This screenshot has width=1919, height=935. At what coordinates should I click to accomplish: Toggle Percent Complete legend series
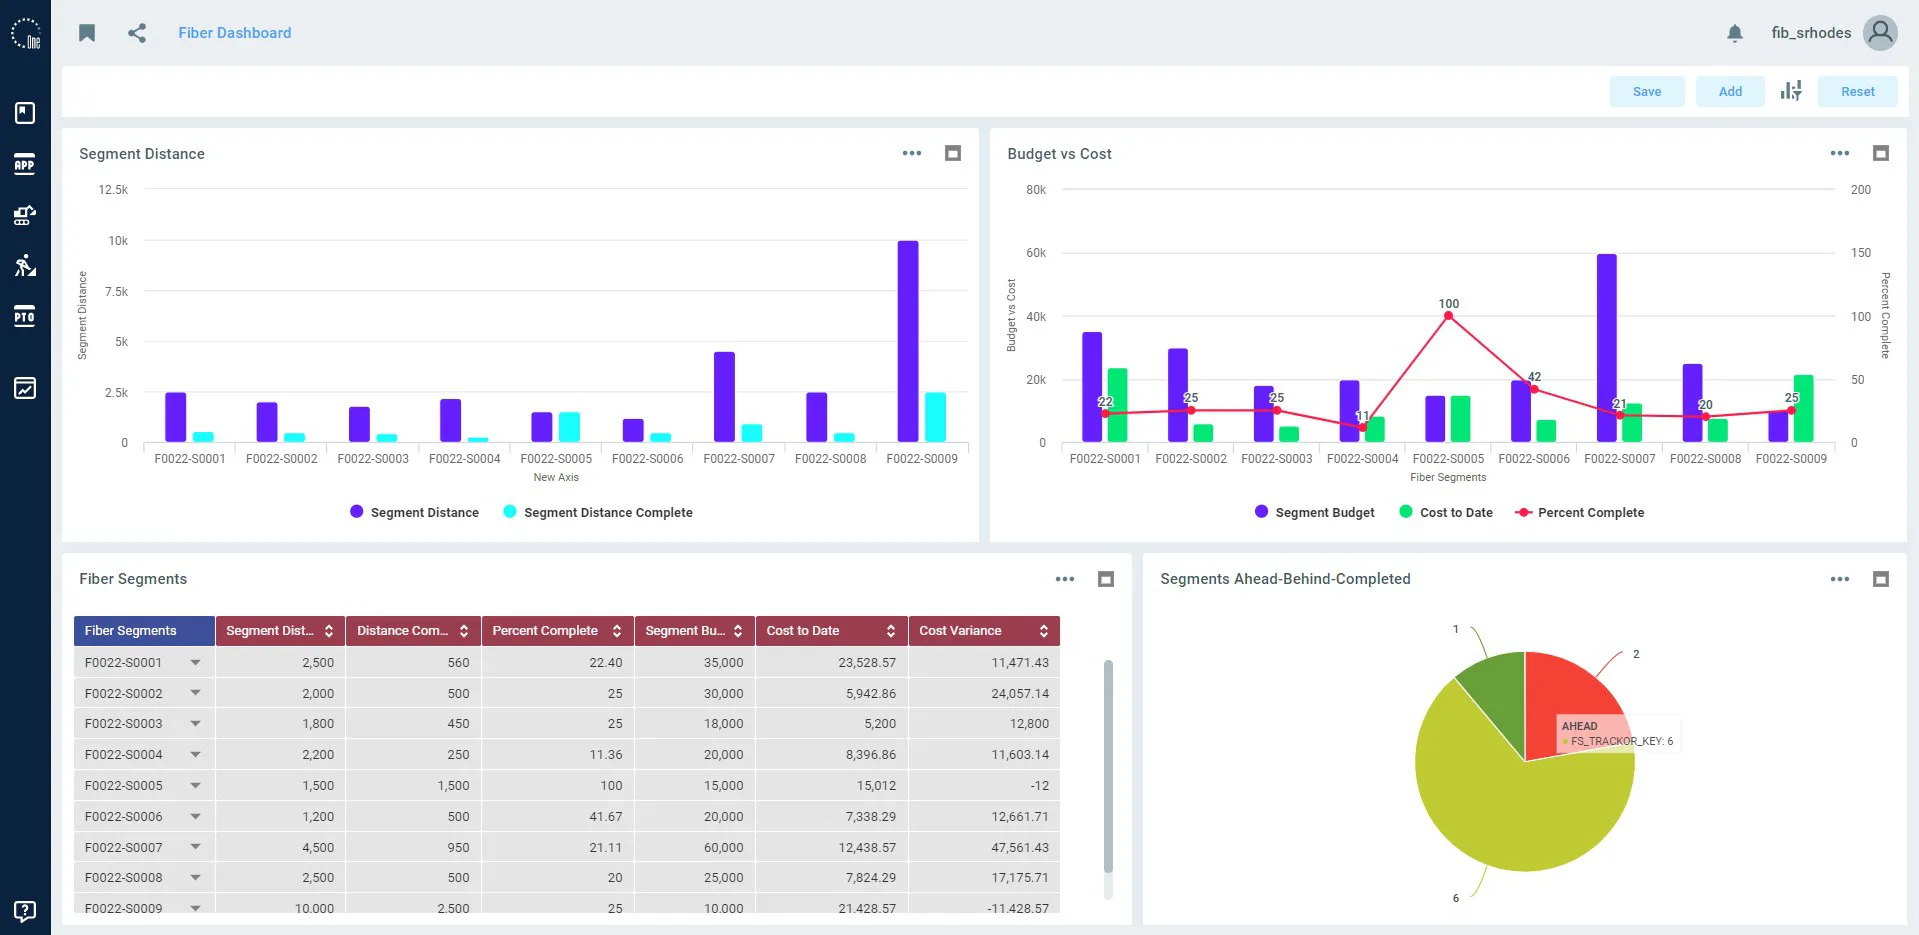pos(1580,512)
